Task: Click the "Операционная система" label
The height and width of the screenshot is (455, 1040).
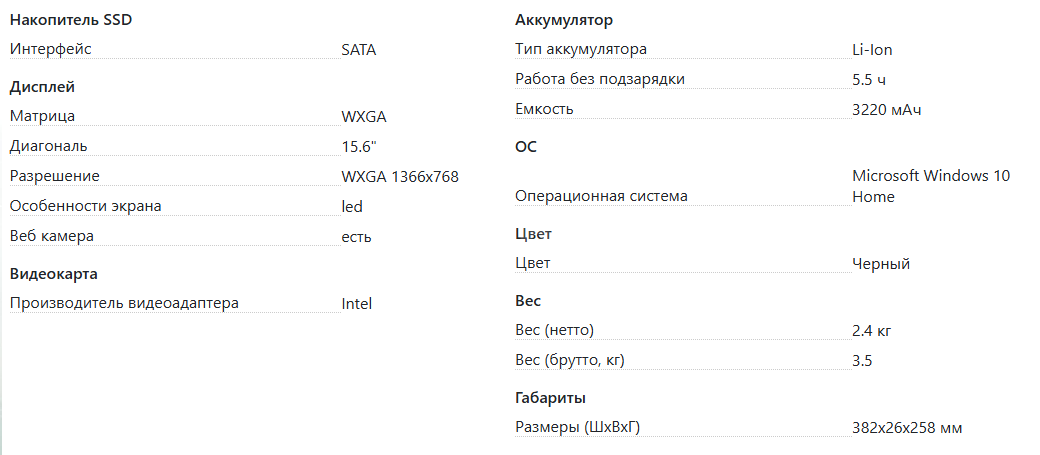Action: pyautogui.click(x=601, y=196)
